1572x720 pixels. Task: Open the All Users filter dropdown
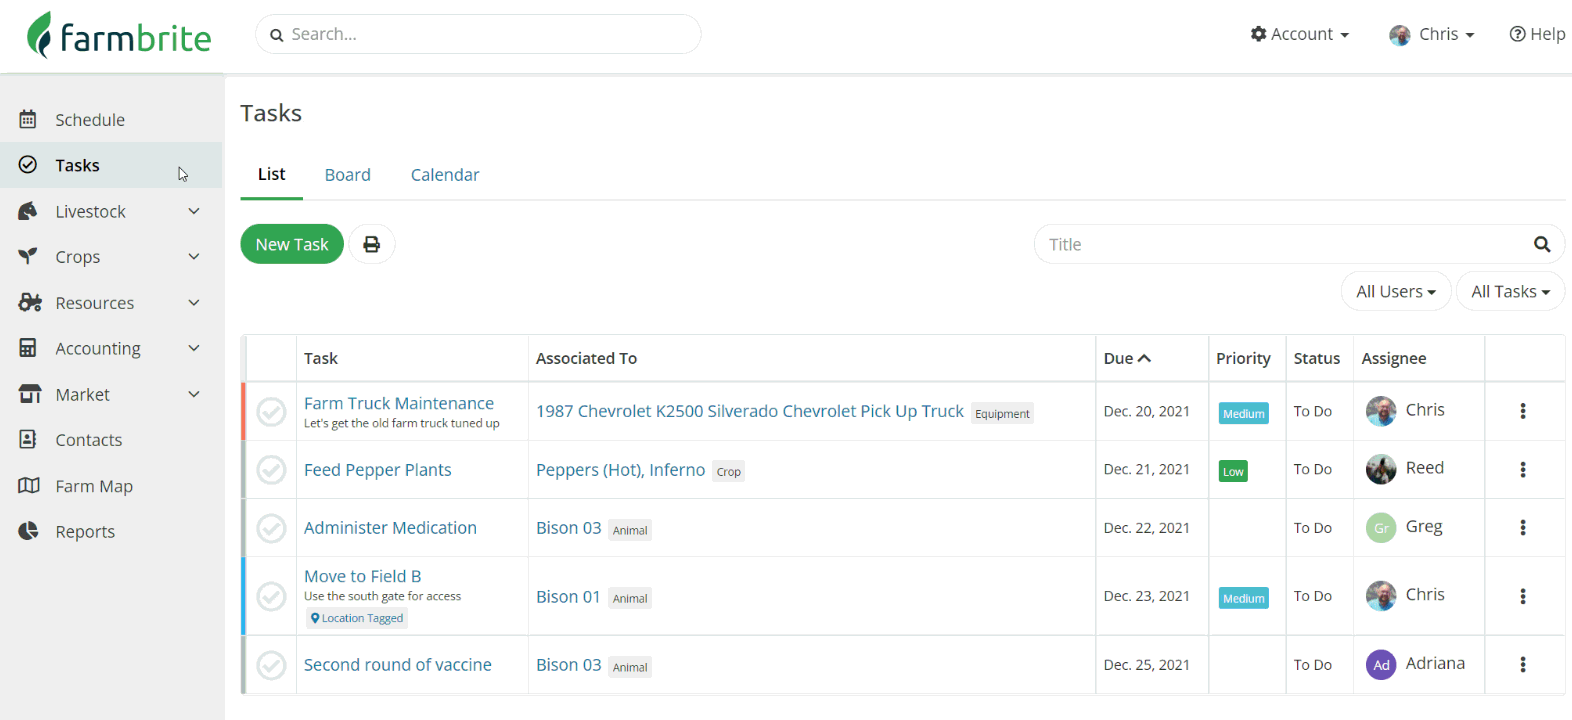tap(1395, 291)
